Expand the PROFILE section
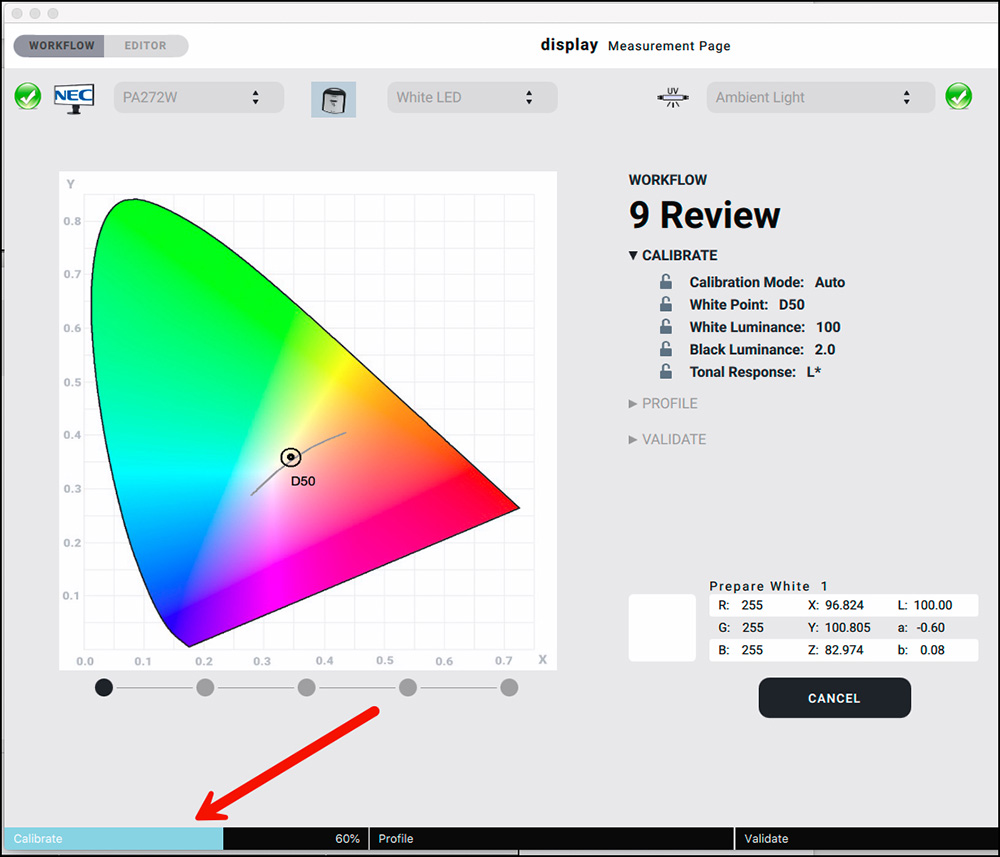Screen dimensions: 1000x857 tap(663, 404)
